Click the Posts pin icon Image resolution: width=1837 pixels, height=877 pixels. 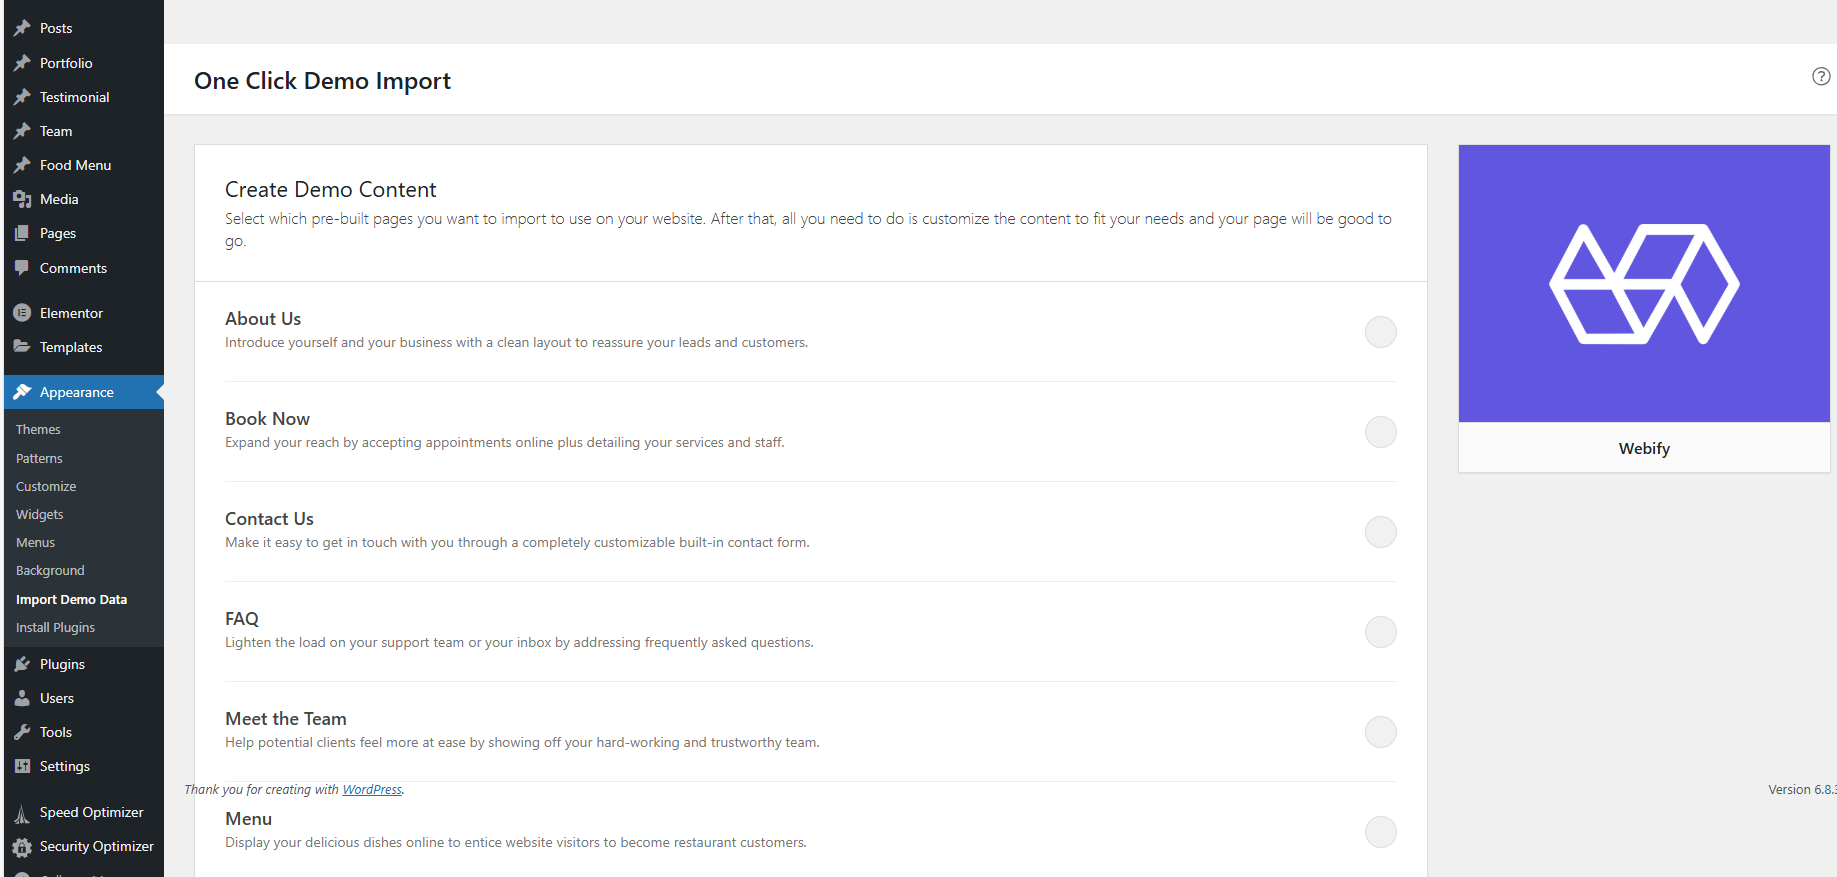point(22,28)
